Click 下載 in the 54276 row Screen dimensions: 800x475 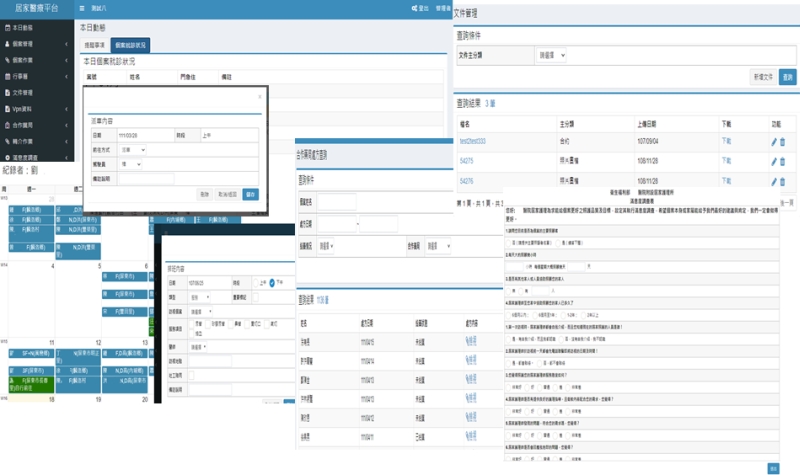727,181
